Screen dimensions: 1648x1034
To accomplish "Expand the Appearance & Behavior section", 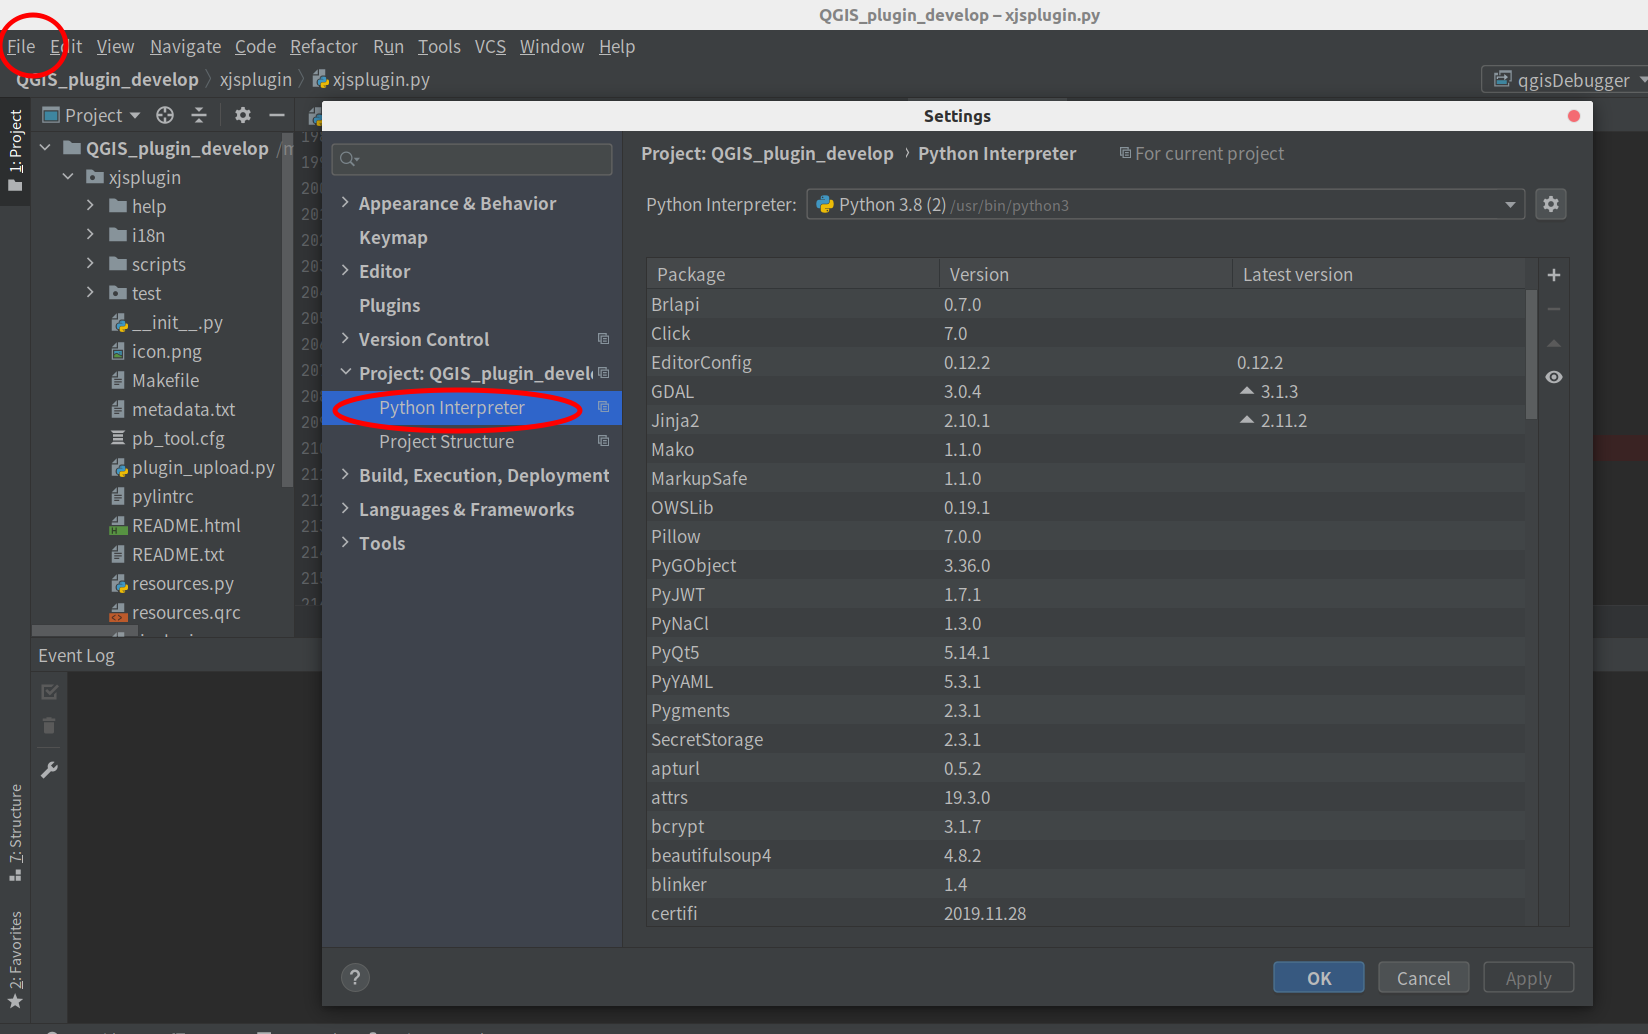I will pyautogui.click(x=345, y=203).
